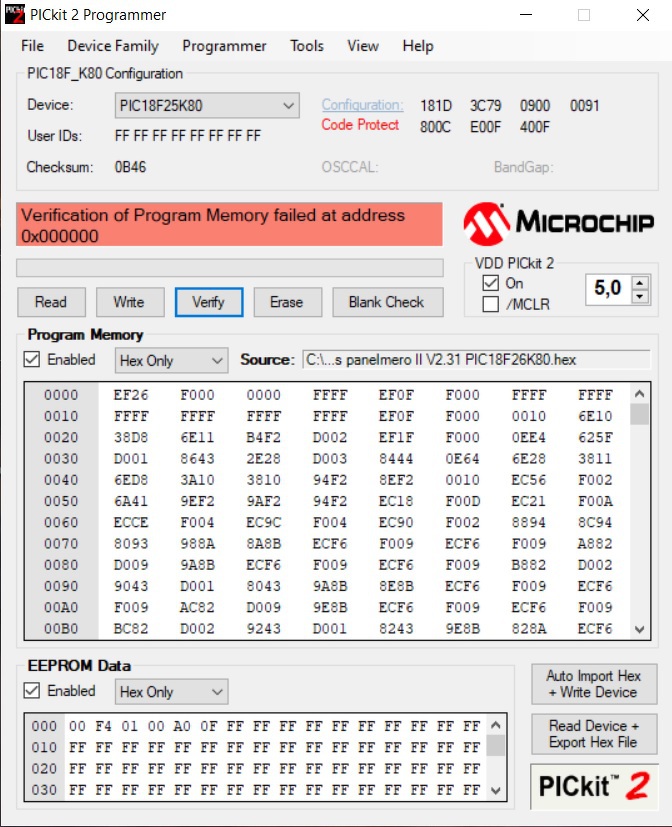The height and width of the screenshot is (827, 672).
Task: Click EEPROM Data scrollbar down arrow
Action: (495, 790)
